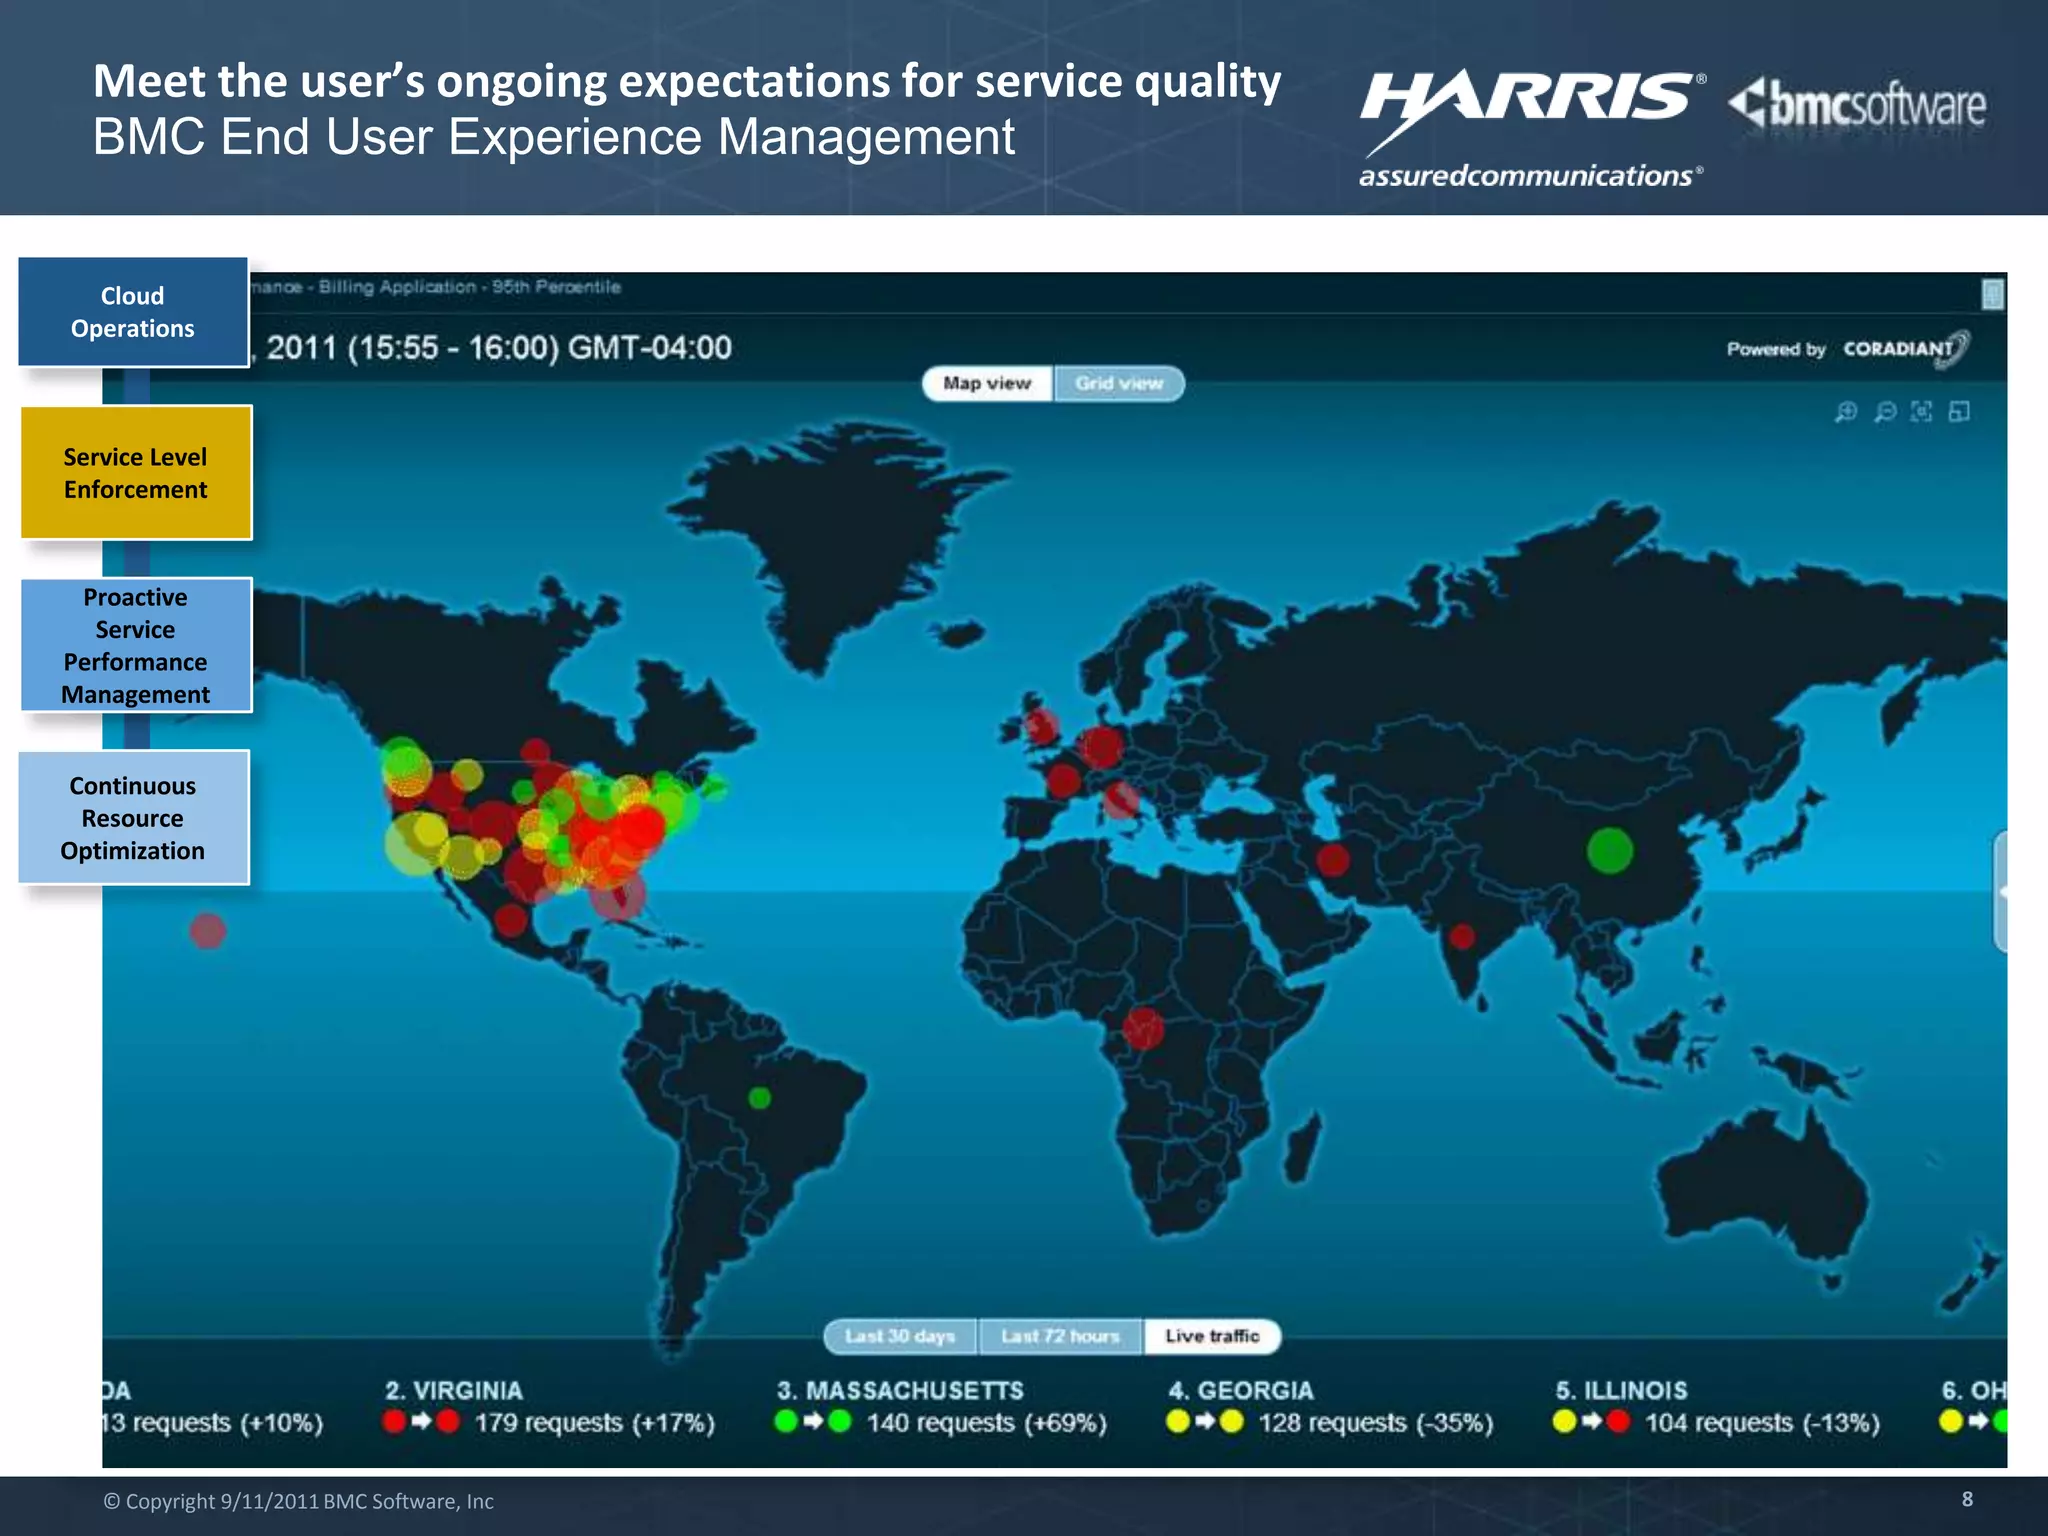Click the restore window layout icon
This screenshot has width=2048, height=1536.
click(x=1960, y=412)
